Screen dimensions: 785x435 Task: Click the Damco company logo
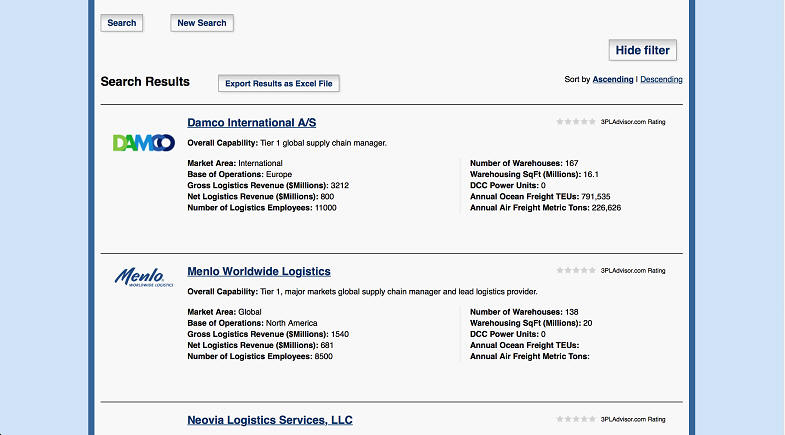point(144,143)
